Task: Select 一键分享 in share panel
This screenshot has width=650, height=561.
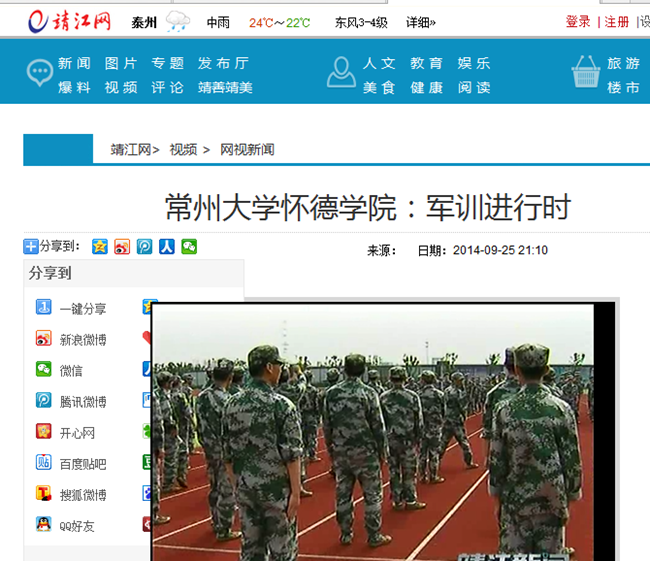Action: coord(71,308)
